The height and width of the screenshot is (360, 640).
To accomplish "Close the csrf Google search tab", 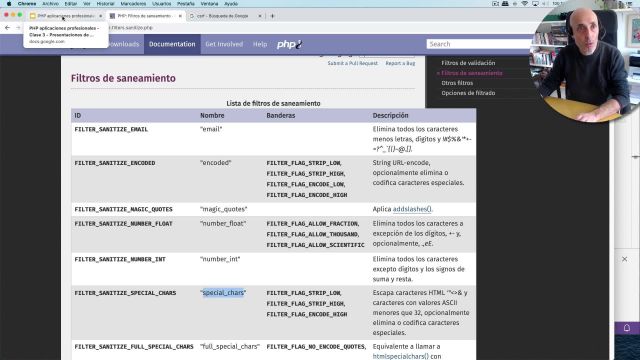I will pos(260,16).
